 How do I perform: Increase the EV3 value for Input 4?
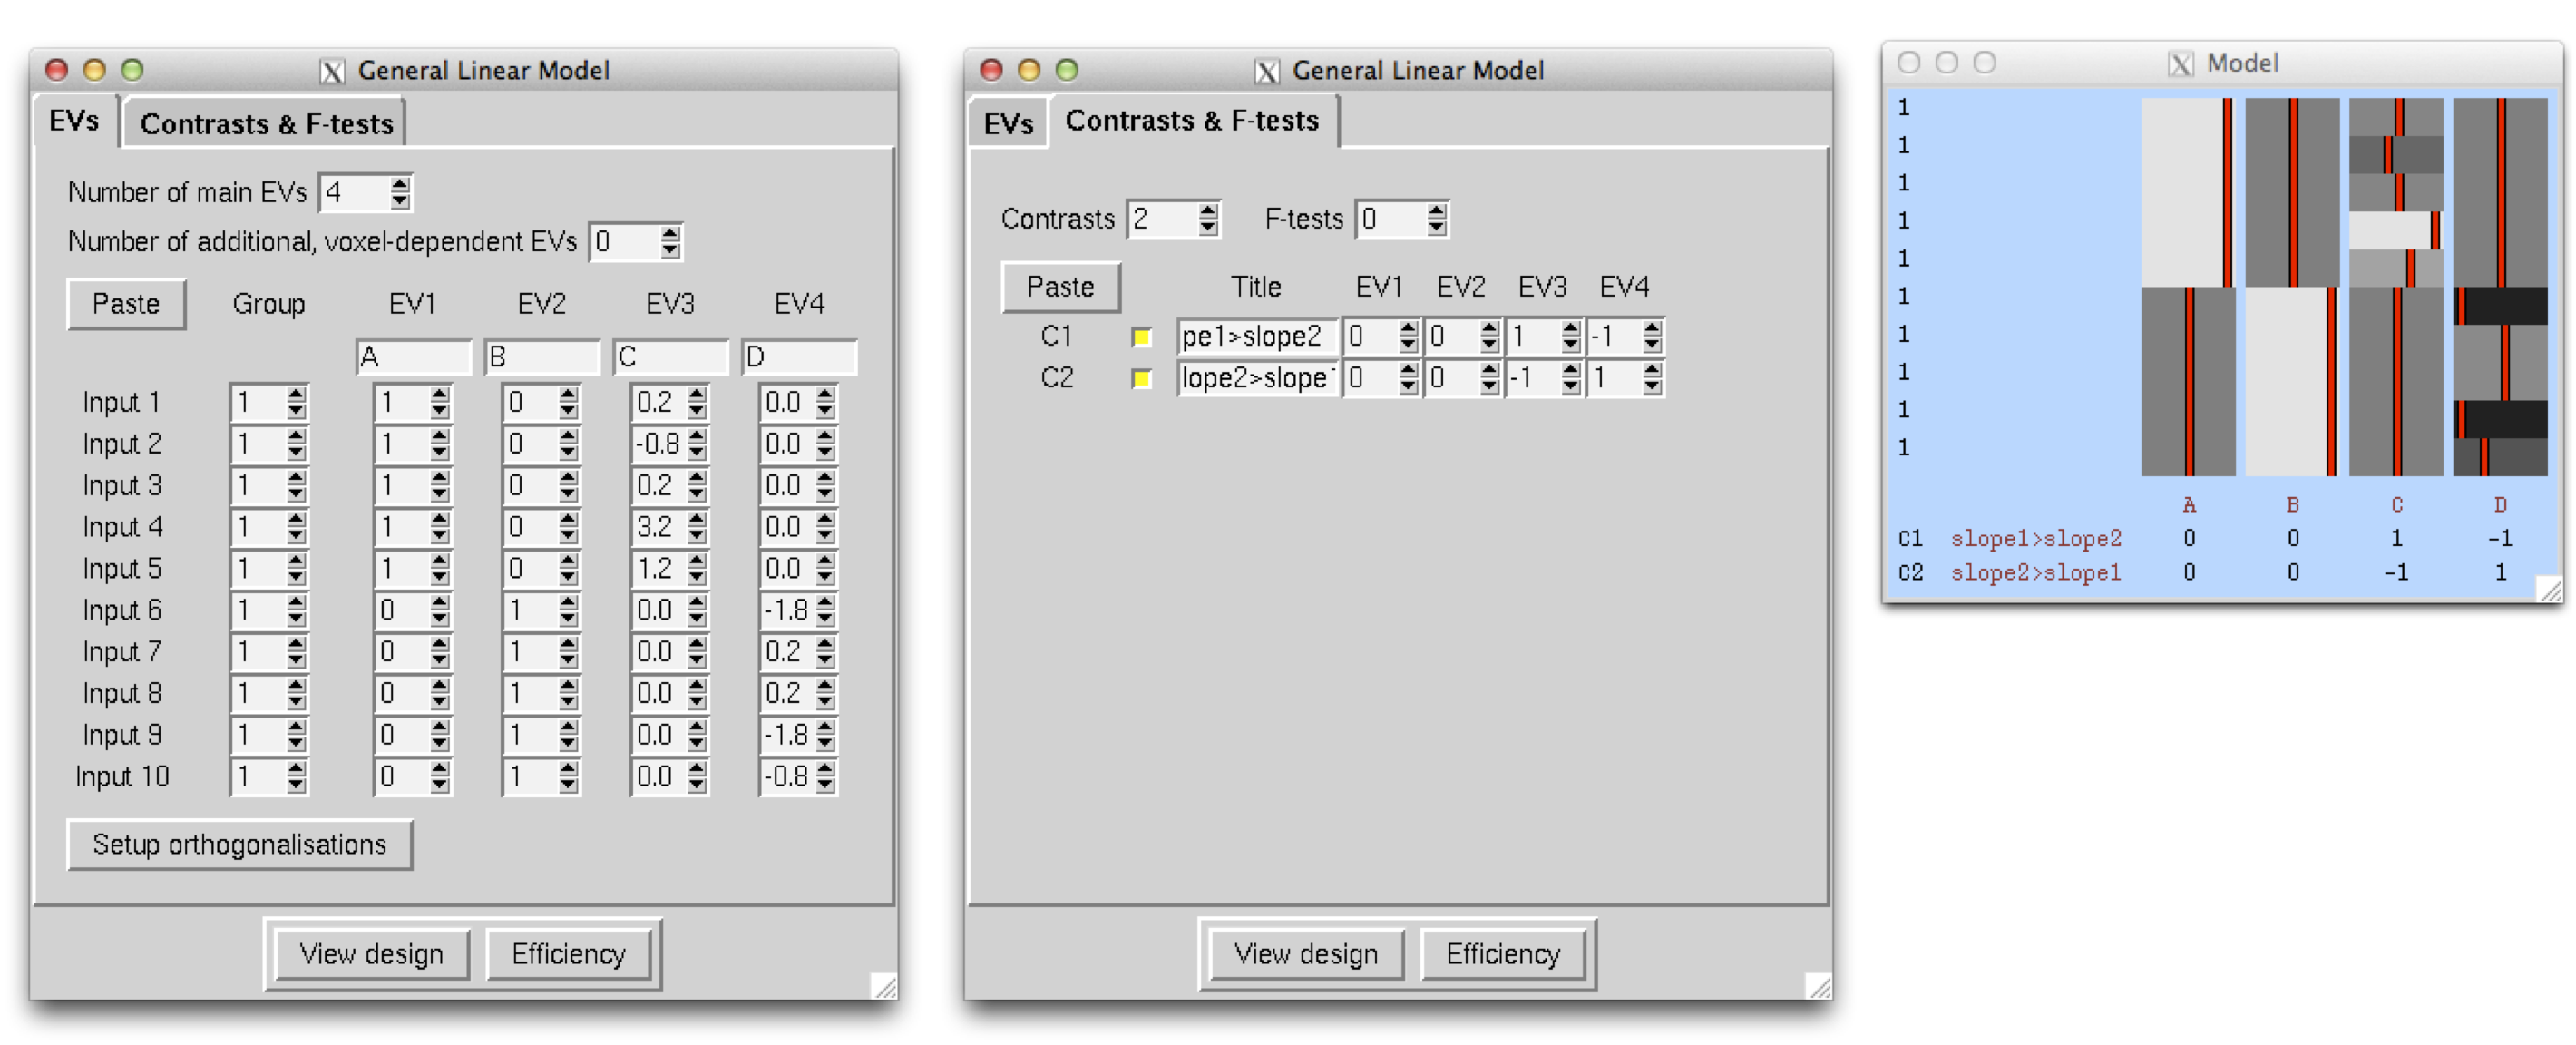697,519
